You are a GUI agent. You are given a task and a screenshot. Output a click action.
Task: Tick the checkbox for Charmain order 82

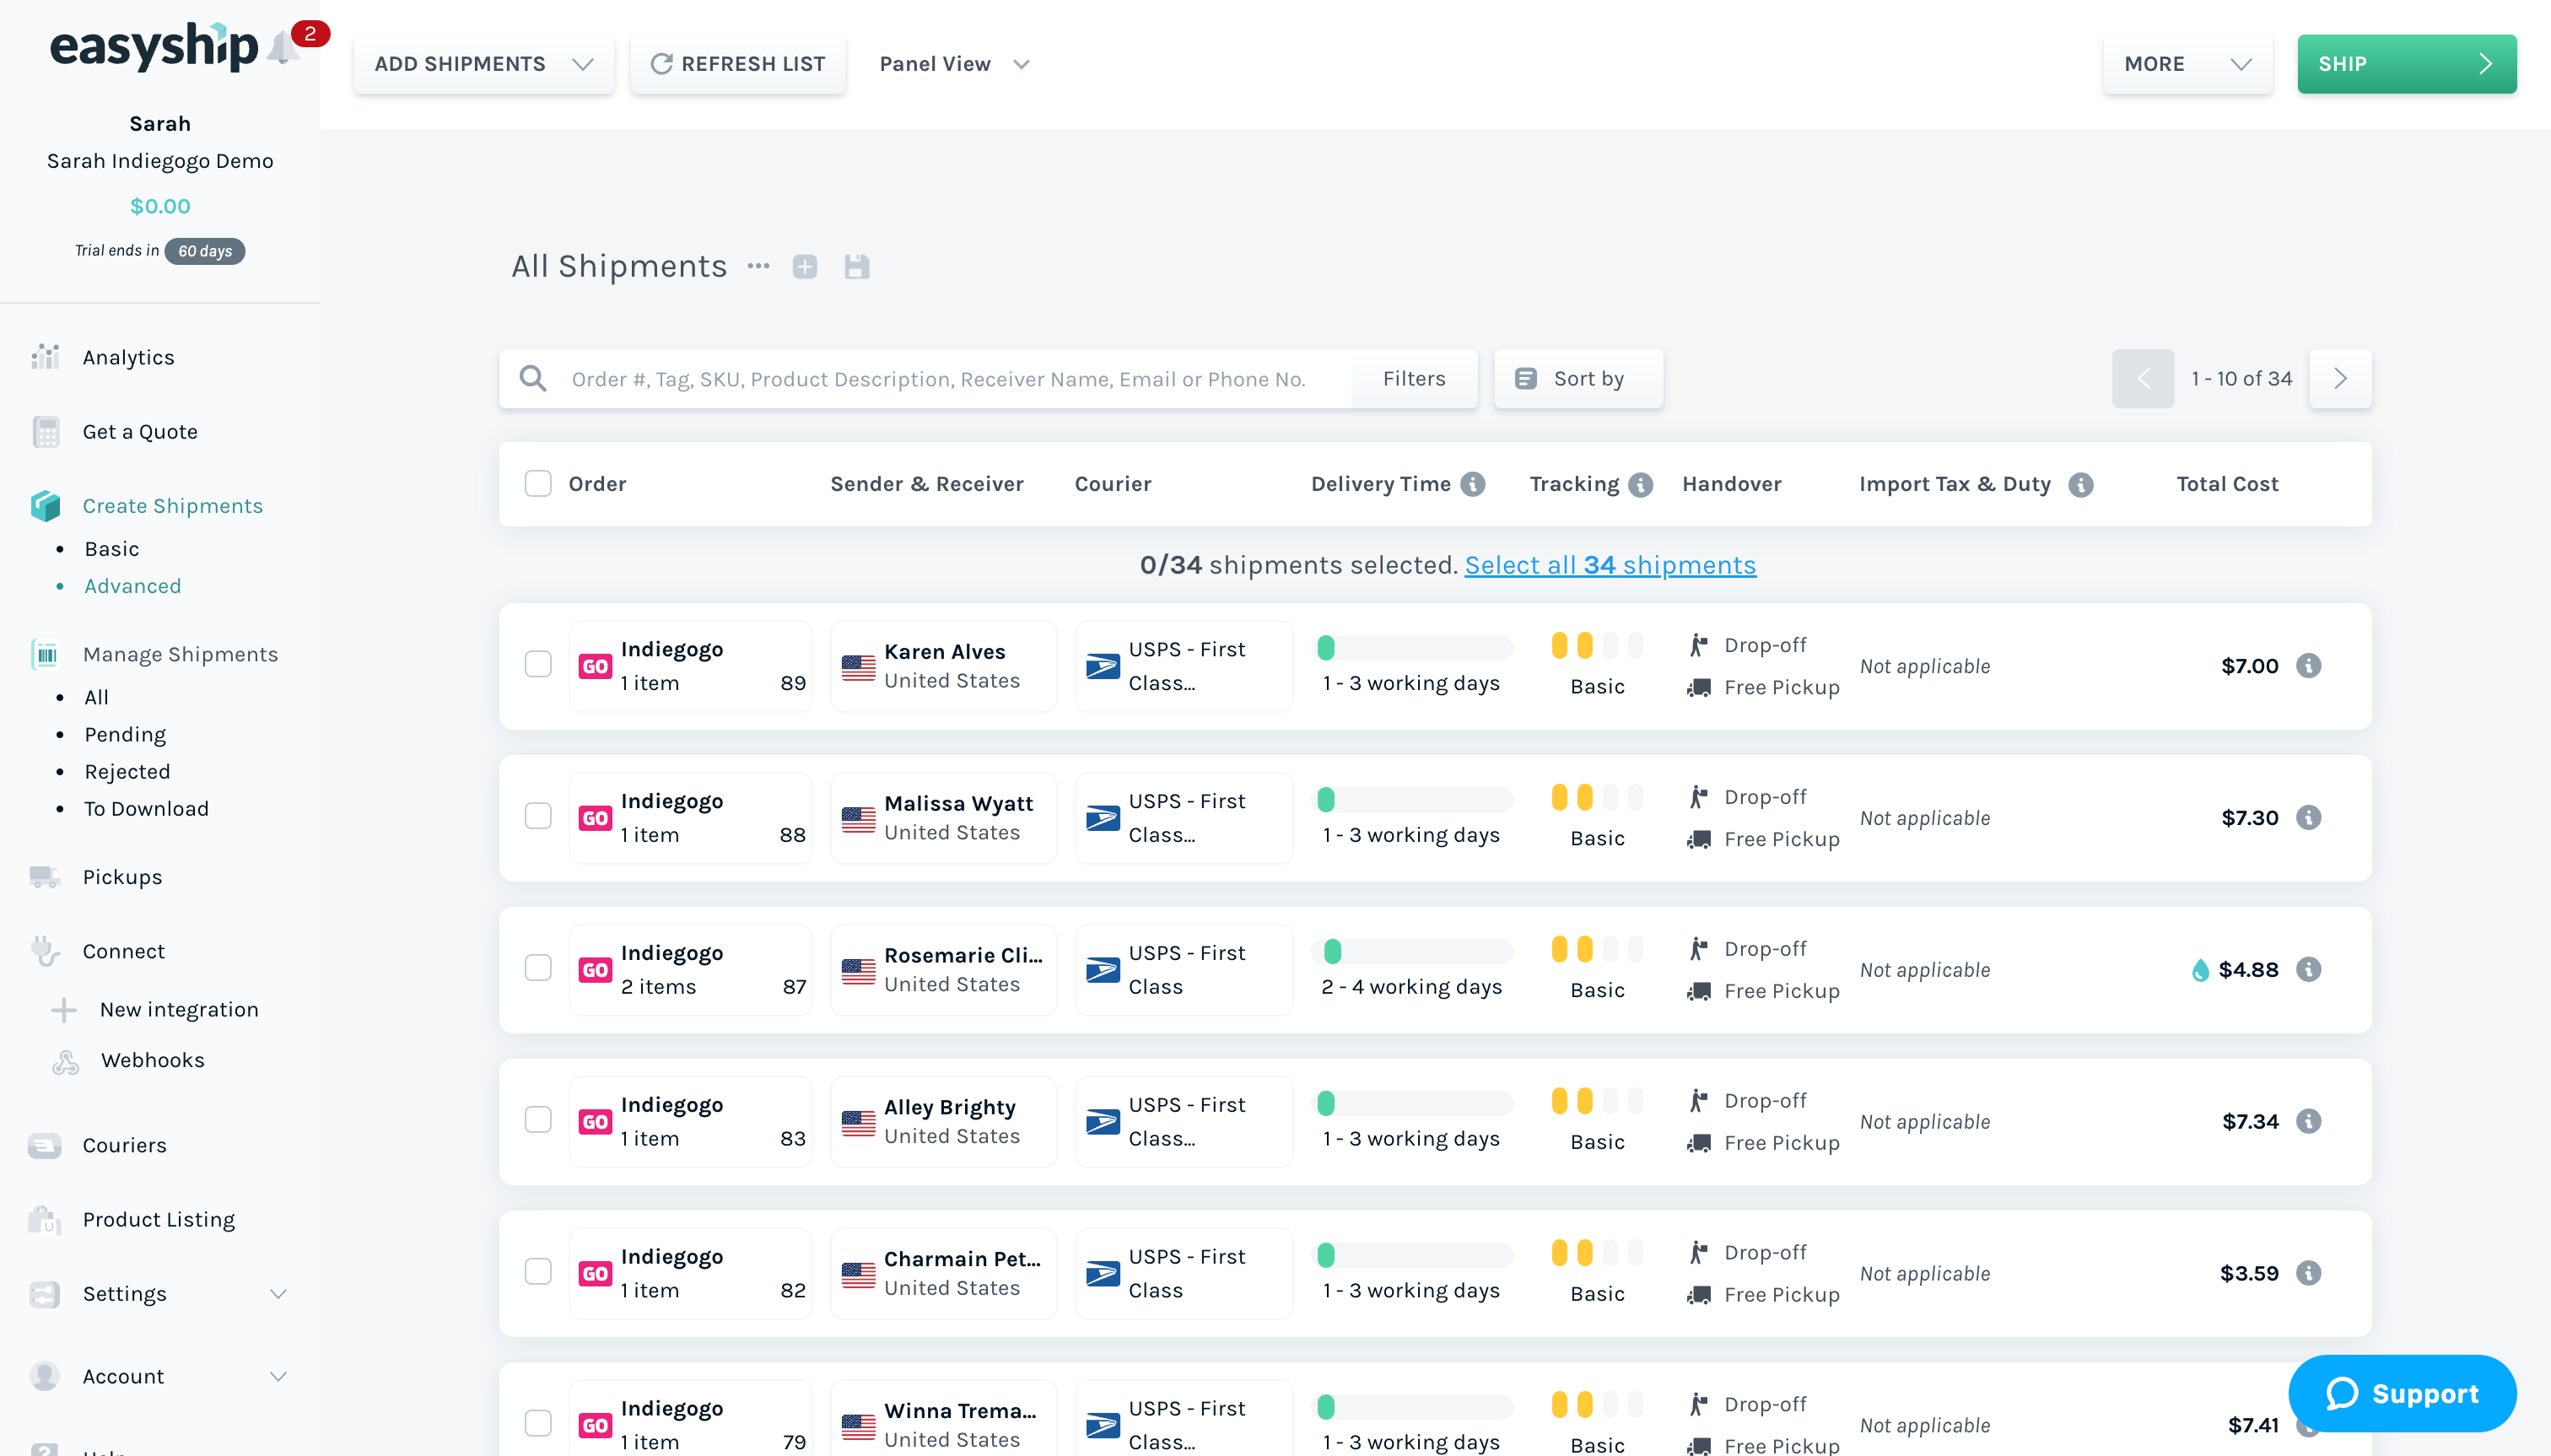tap(538, 1272)
